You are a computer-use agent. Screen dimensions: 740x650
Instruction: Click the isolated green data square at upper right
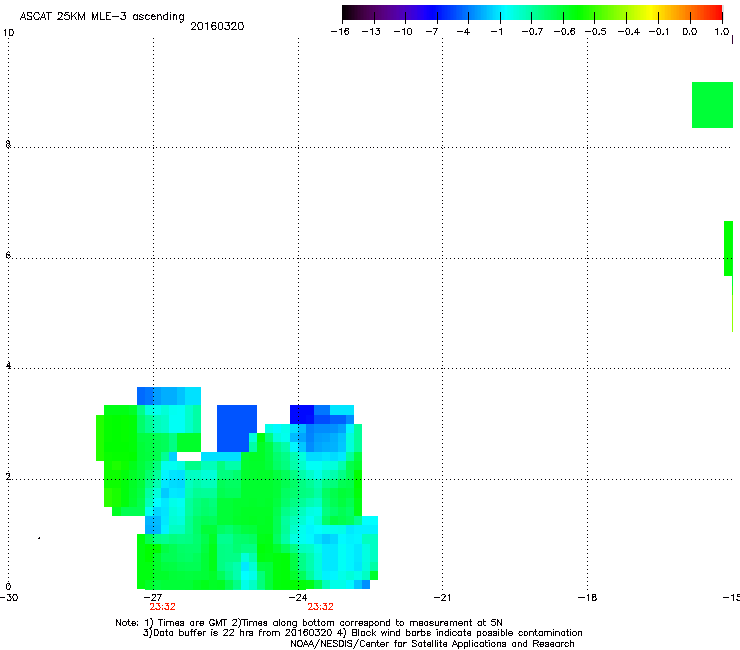click(712, 105)
